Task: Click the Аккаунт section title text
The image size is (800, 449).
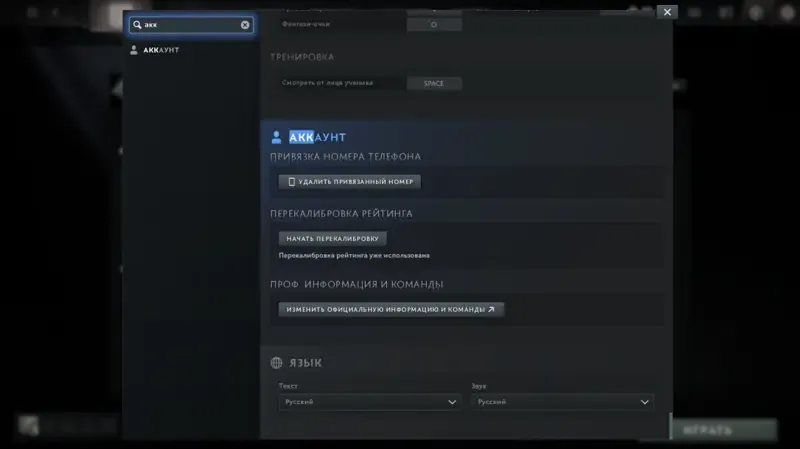Action: point(317,137)
